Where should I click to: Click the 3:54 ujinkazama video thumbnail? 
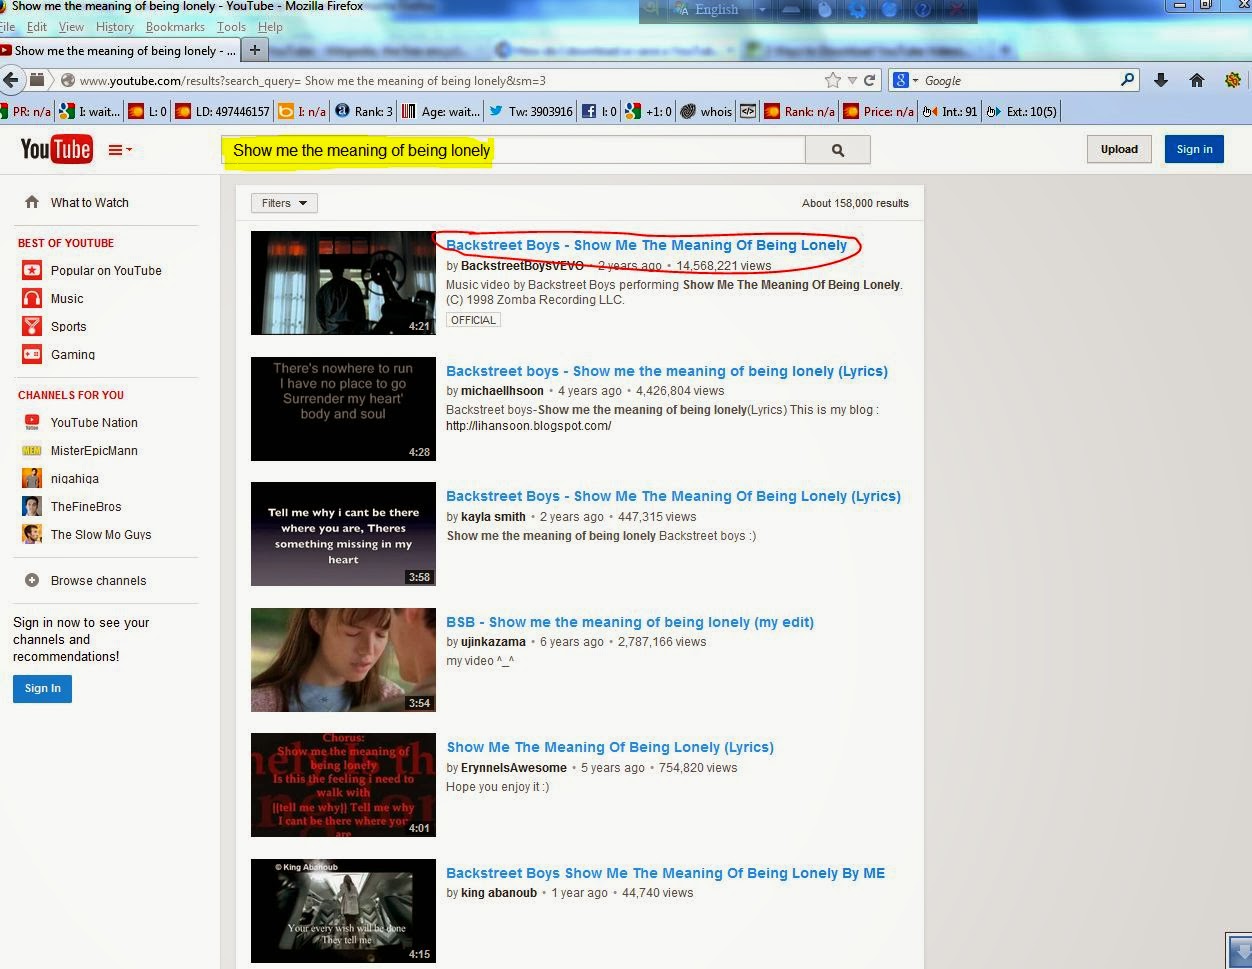pyautogui.click(x=343, y=660)
